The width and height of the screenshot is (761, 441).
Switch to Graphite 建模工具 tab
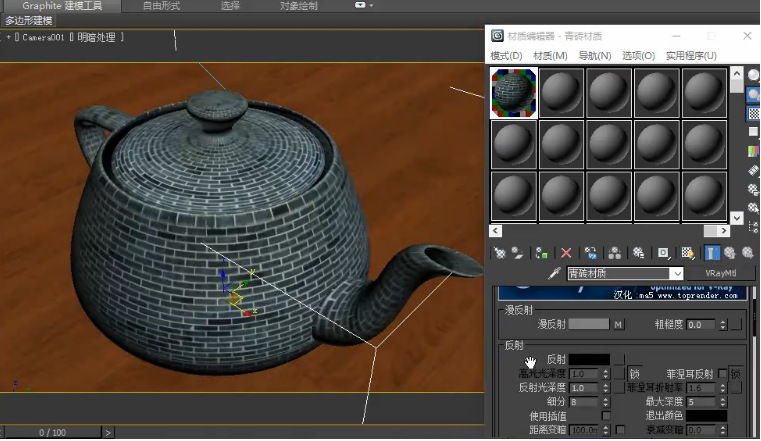pos(61,6)
